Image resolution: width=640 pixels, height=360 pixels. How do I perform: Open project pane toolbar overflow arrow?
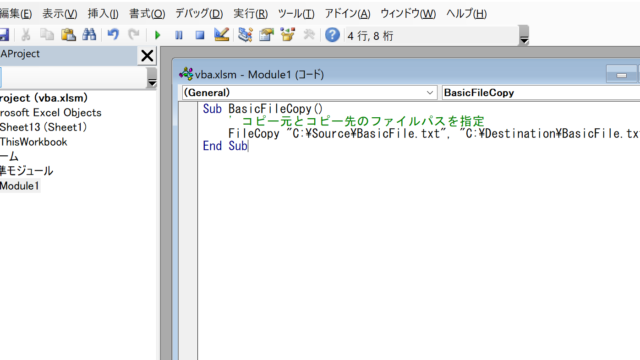pyautogui.click(x=152, y=78)
